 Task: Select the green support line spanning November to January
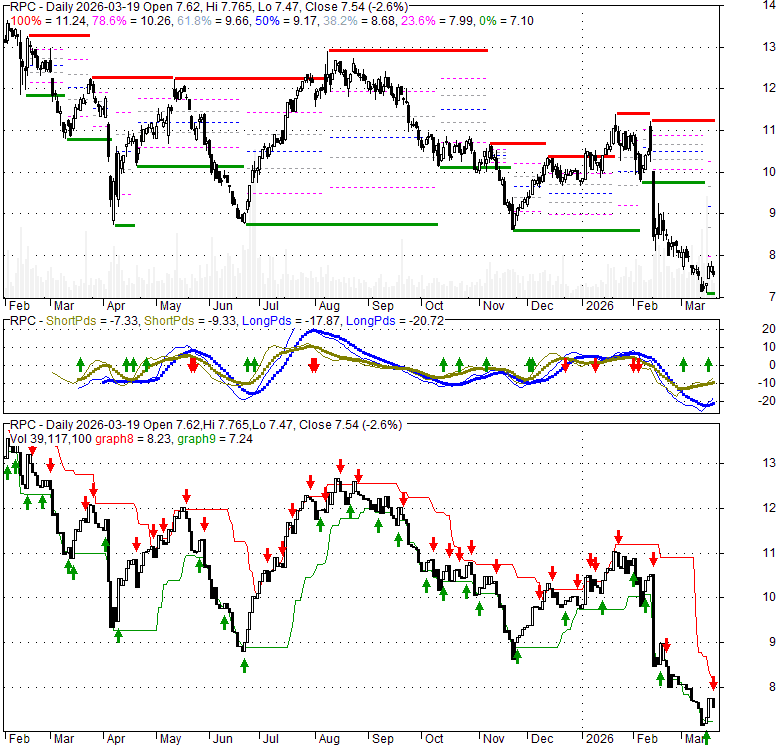coord(576,230)
